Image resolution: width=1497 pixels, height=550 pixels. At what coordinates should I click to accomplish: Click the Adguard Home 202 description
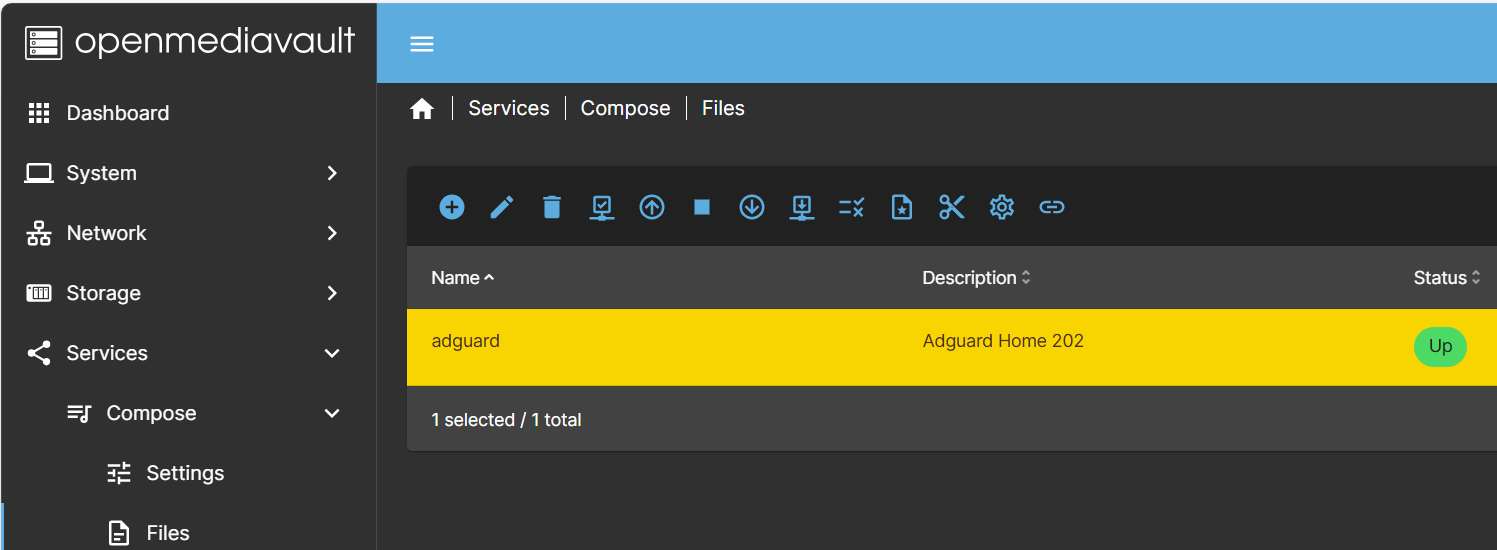click(1003, 341)
